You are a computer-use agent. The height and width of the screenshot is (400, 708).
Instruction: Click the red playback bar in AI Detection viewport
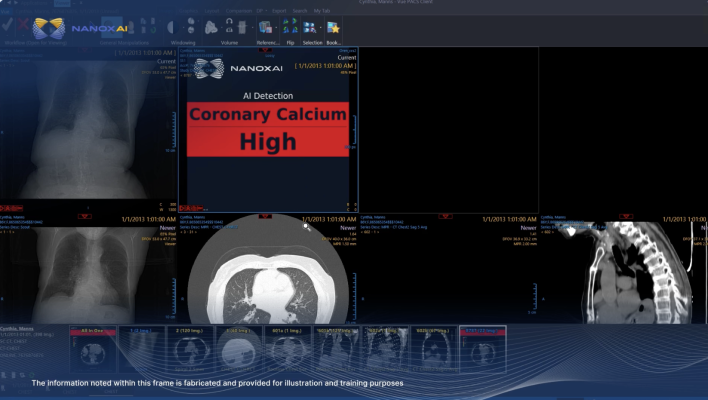pos(192,208)
